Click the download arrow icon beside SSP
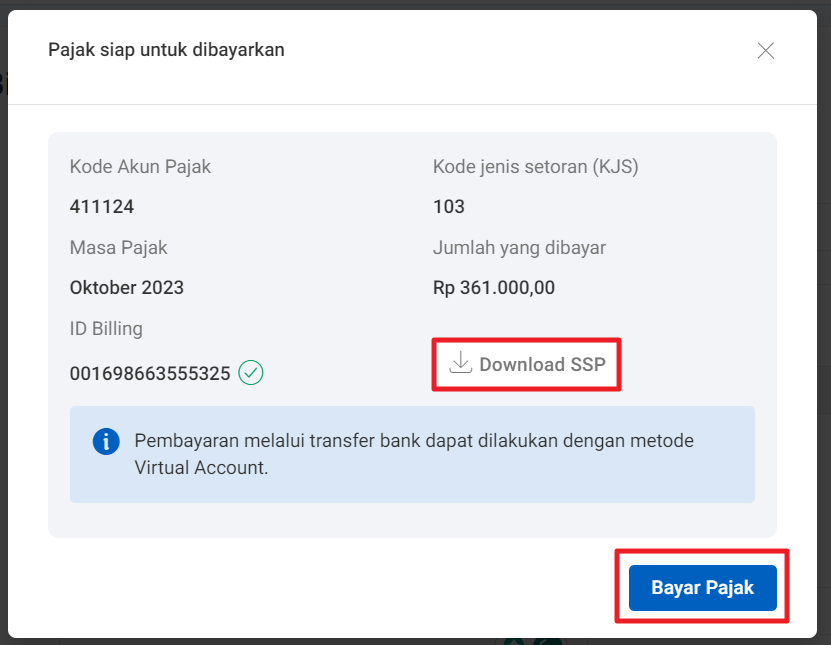The height and width of the screenshot is (645, 831). 461,363
